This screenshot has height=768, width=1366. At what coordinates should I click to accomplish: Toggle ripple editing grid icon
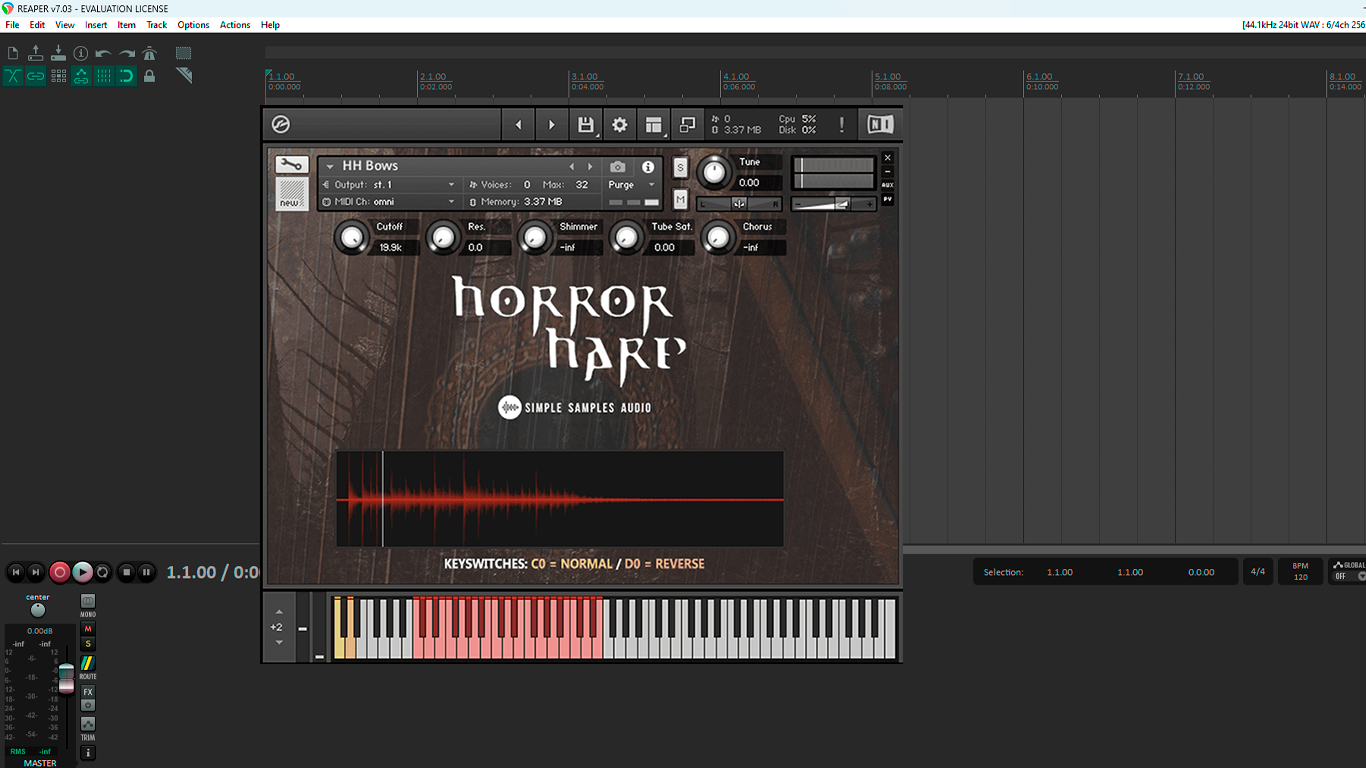pos(58,76)
